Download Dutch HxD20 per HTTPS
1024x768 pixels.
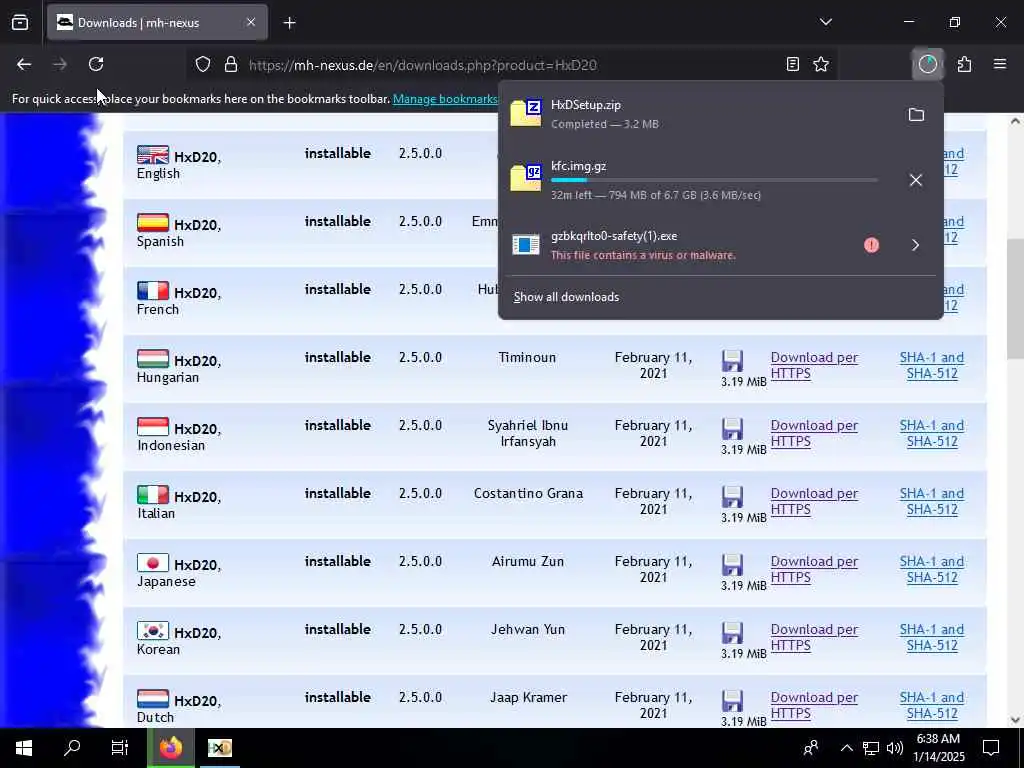point(814,705)
